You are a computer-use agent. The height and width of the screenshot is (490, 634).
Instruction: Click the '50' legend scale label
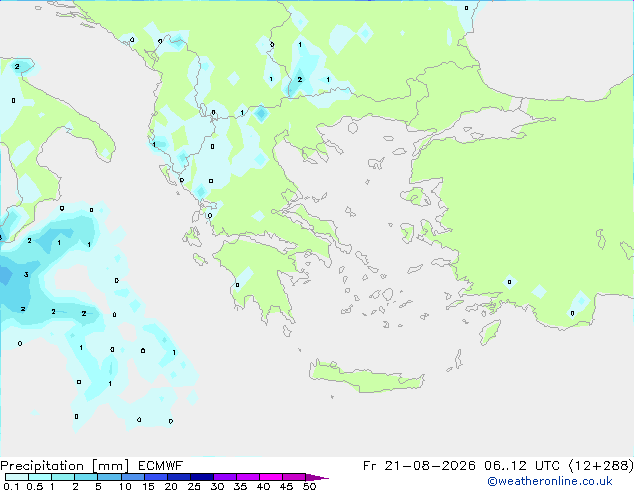tap(309, 486)
